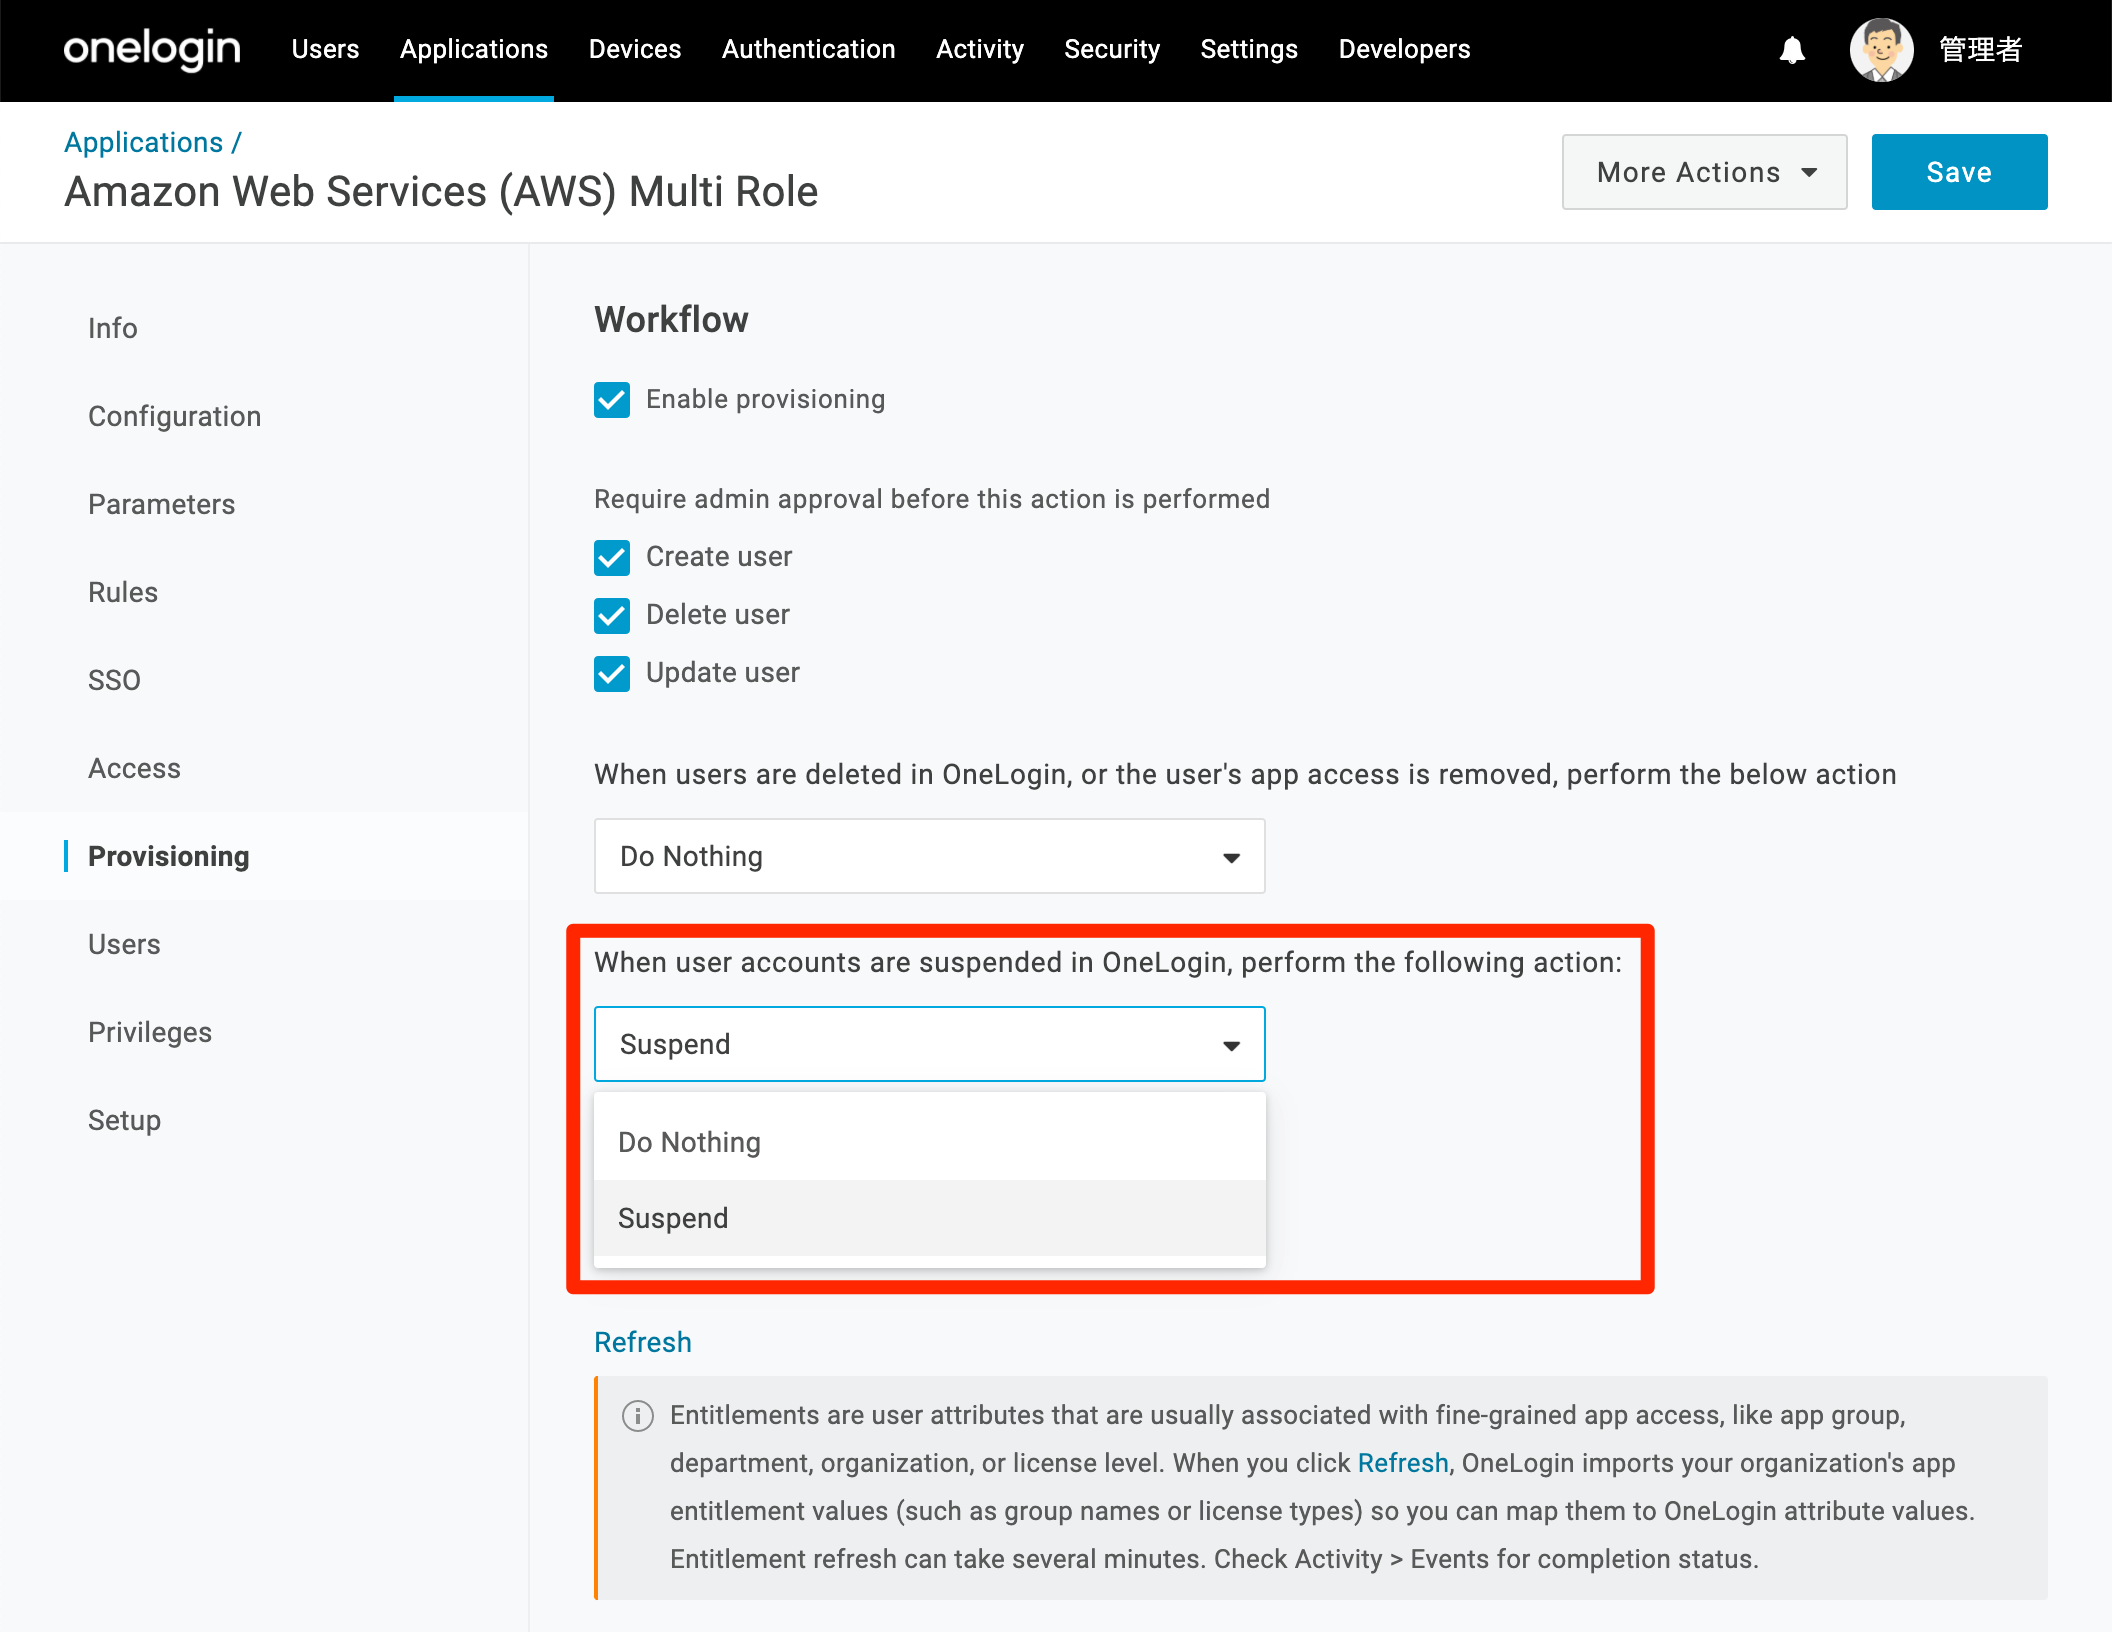Image resolution: width=2112 pixels, height=1632 pixels.
Task: Open the Security menu in top navigation
Action: pyautogui.click(x=1112, y=49)
